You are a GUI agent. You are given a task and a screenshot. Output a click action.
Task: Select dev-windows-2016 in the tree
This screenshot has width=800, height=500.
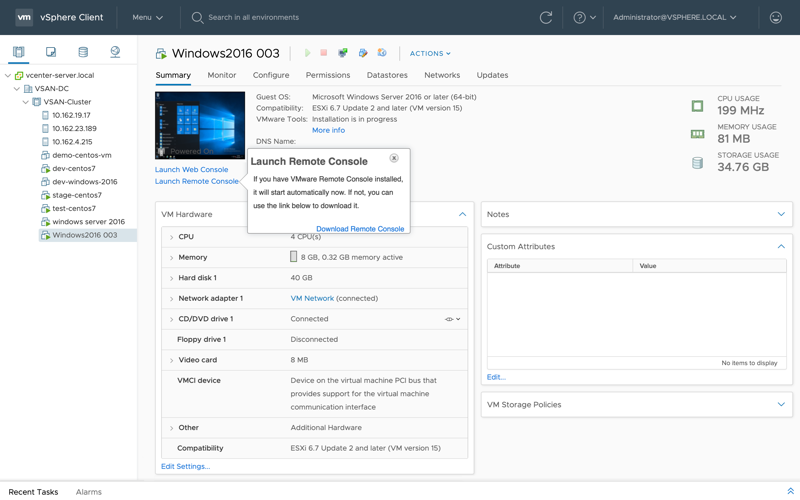tap(85, 182)
